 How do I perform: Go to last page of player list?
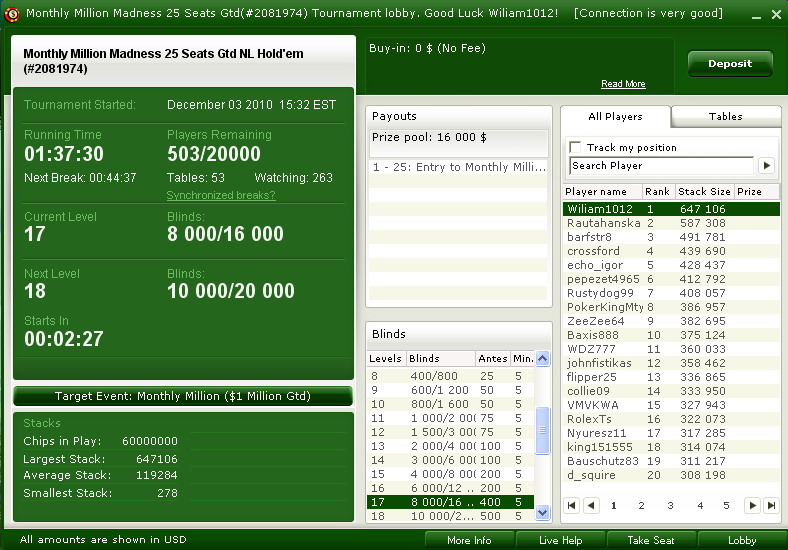coord(771,505)
